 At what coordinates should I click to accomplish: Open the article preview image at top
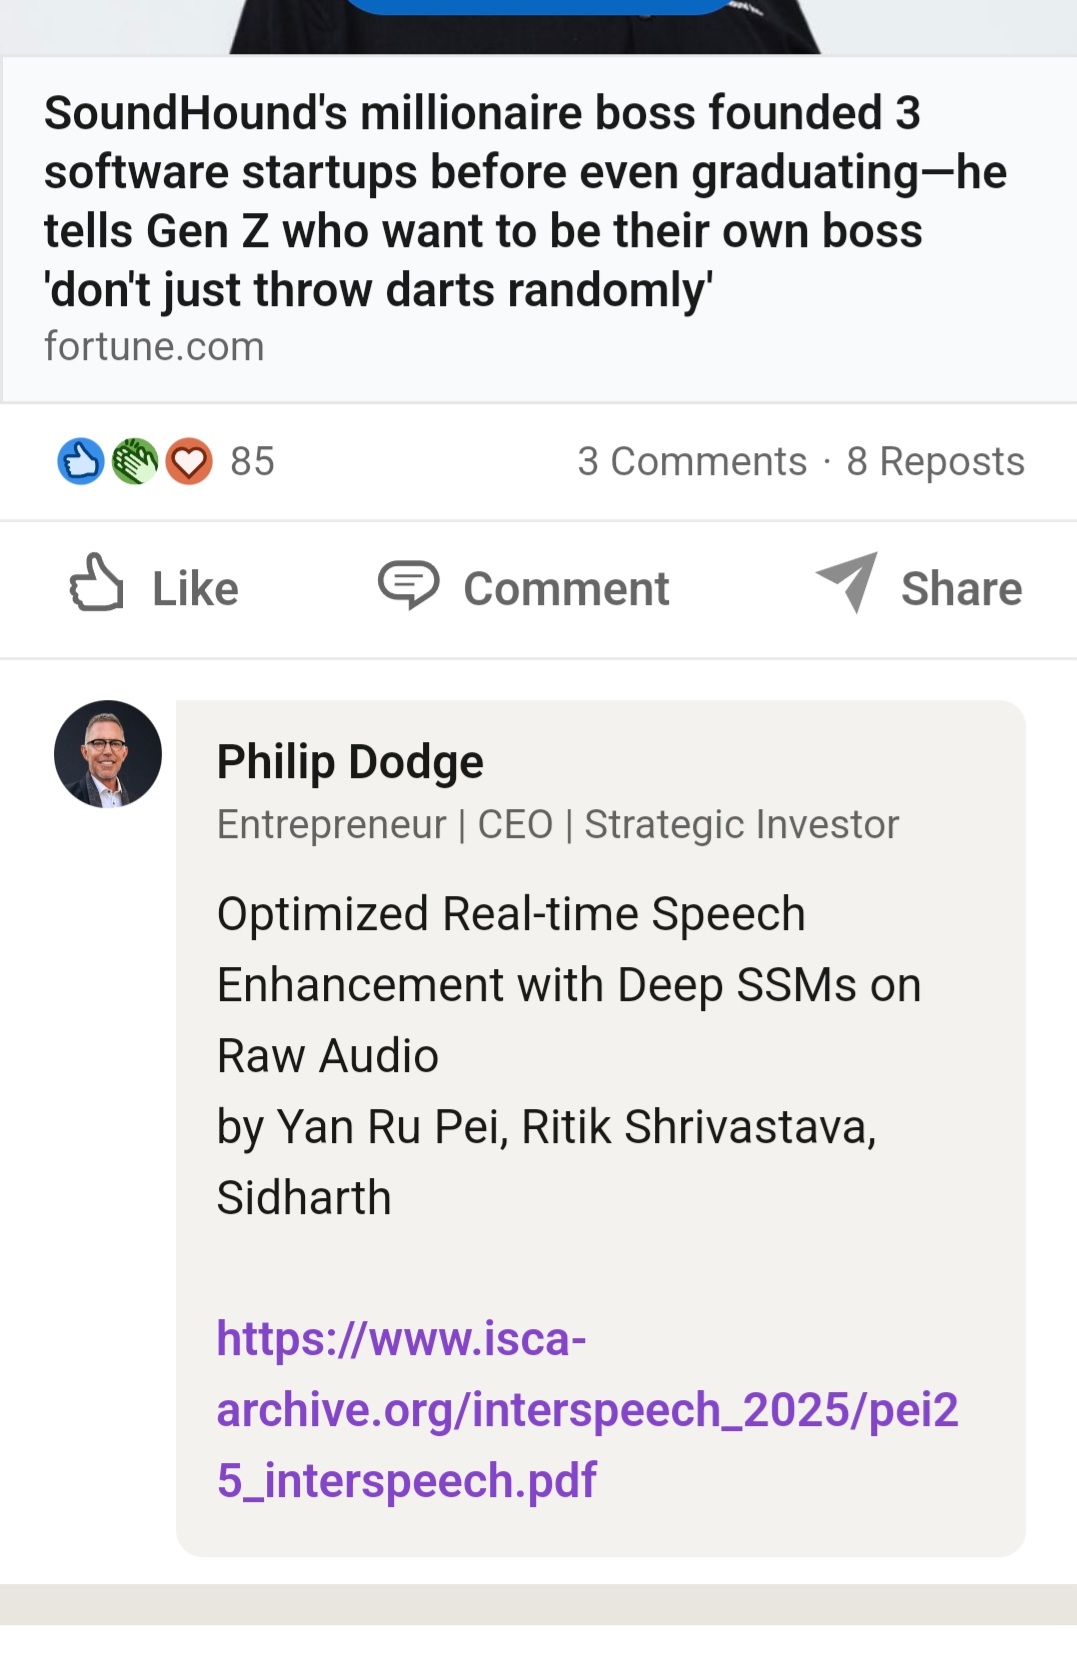(525, 26)
